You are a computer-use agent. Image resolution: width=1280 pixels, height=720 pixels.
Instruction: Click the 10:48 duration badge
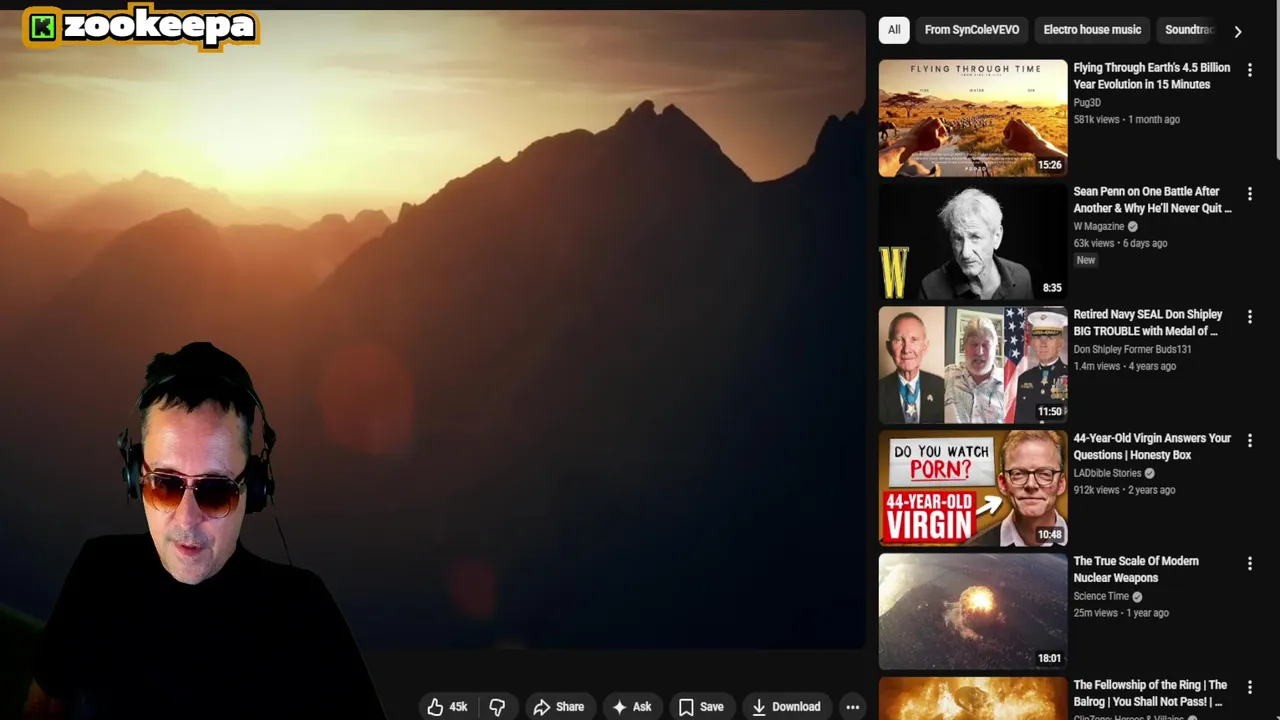point(1049,535)
